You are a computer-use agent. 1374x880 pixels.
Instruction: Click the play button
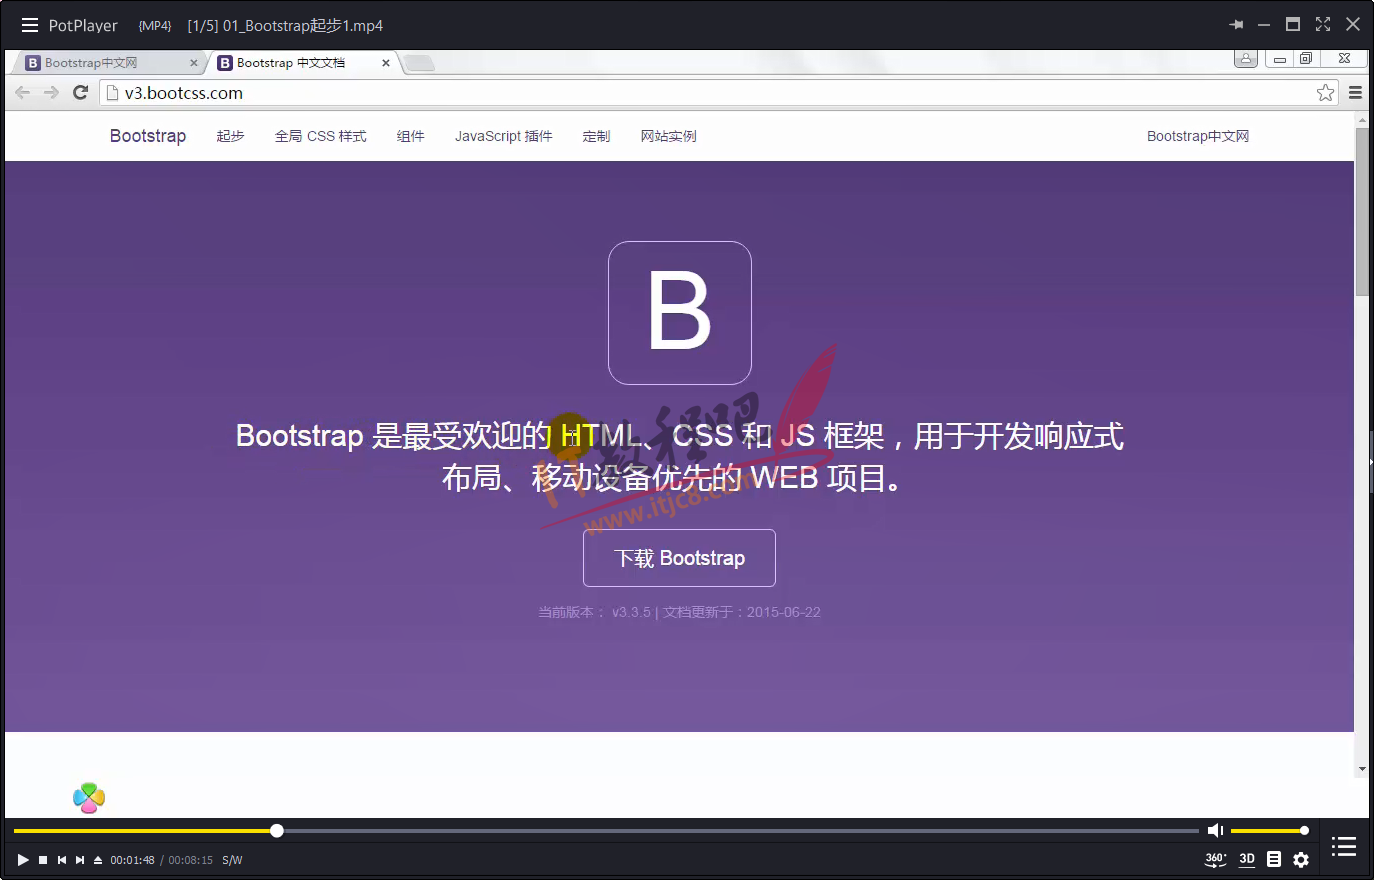[x=23, y=860]
